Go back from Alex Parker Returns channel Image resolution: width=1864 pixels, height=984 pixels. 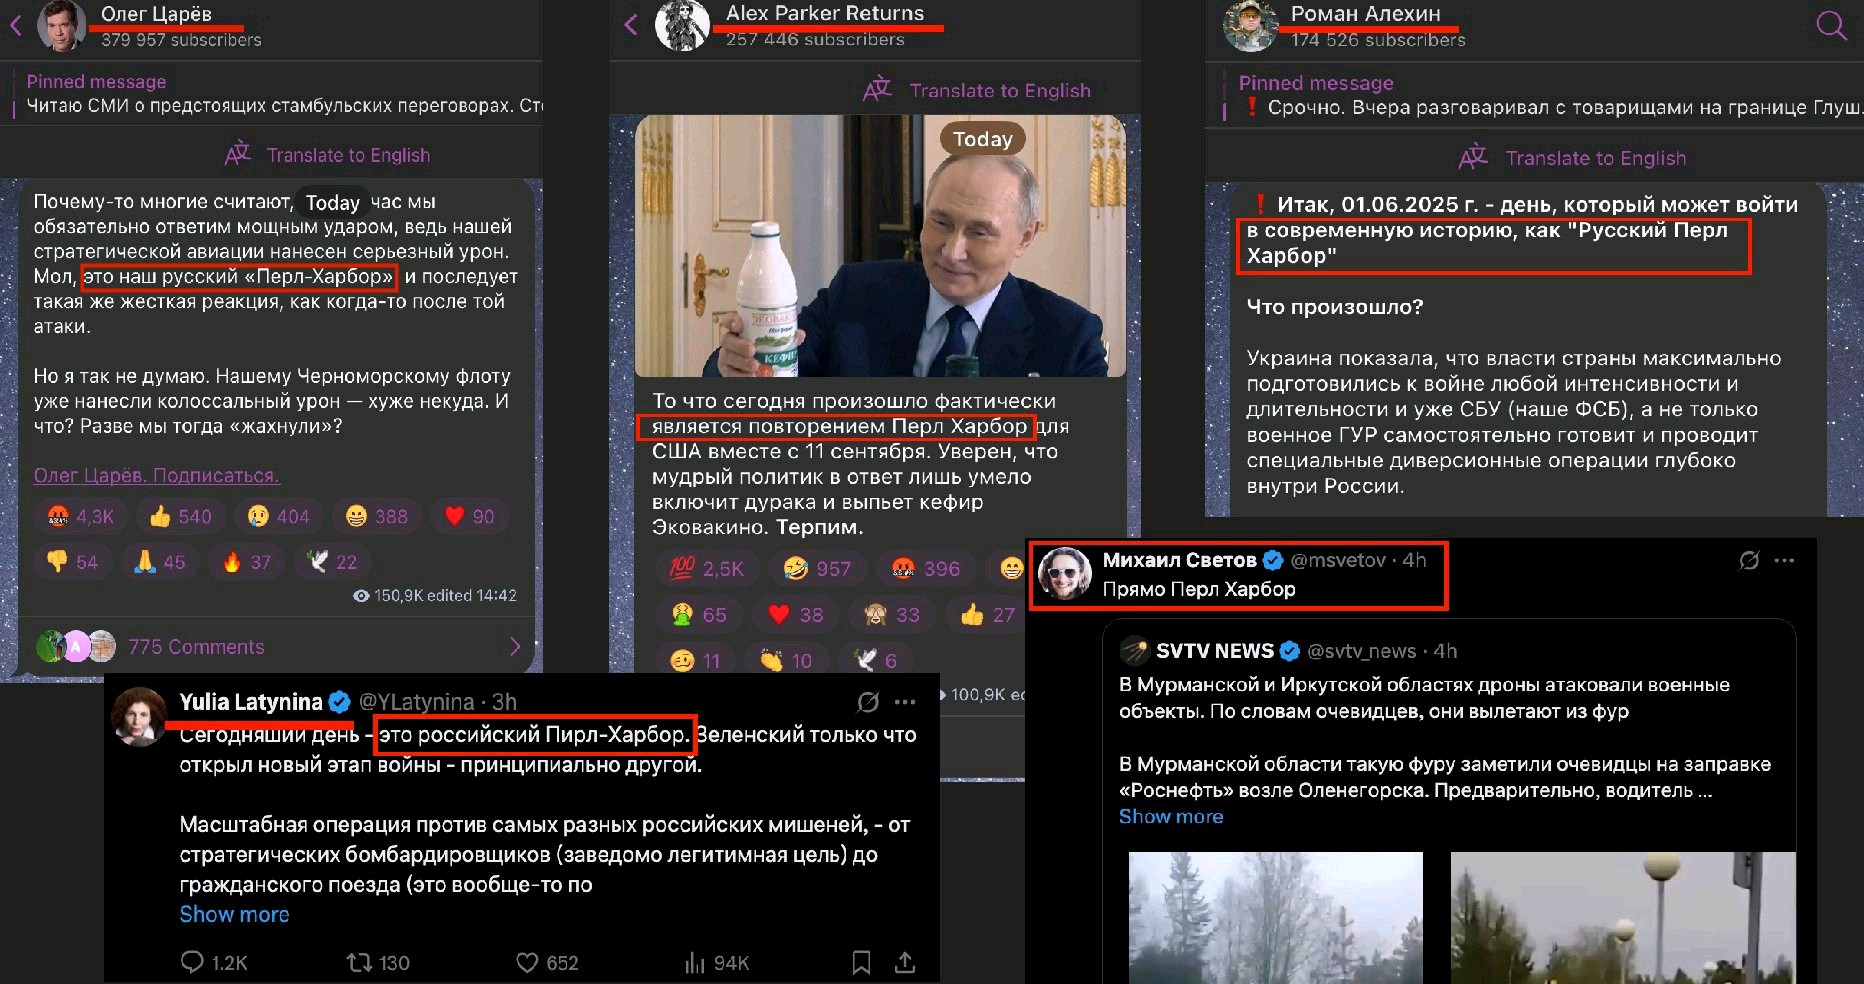pos(630,24)
